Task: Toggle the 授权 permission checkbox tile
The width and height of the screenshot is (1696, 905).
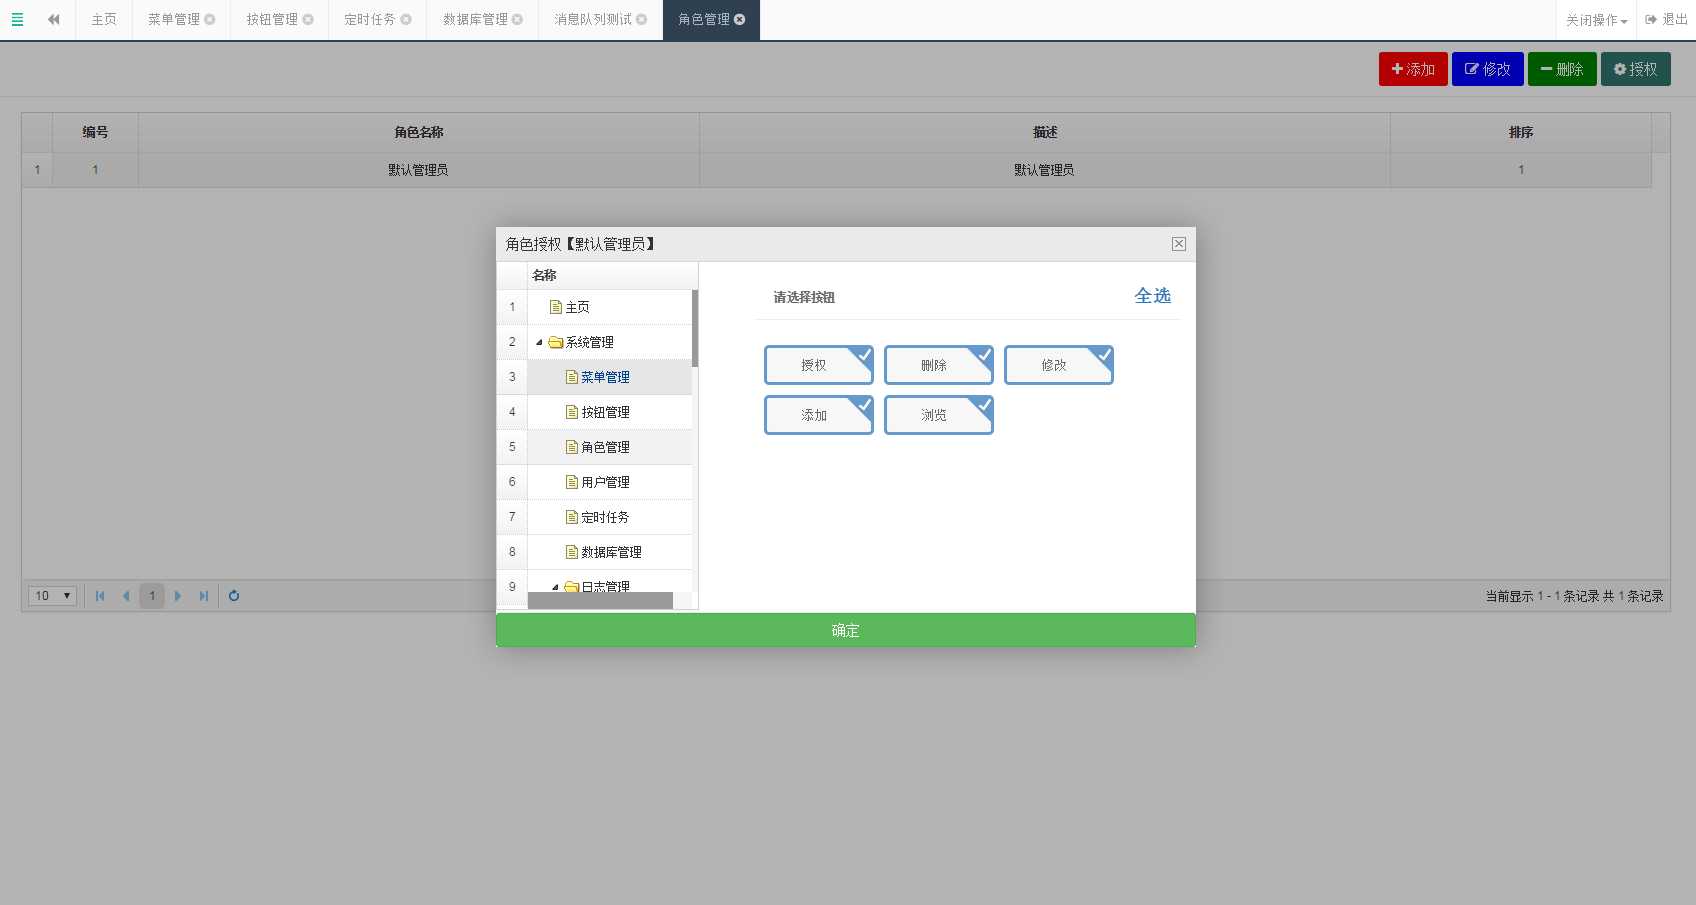Action: (819, 365)
